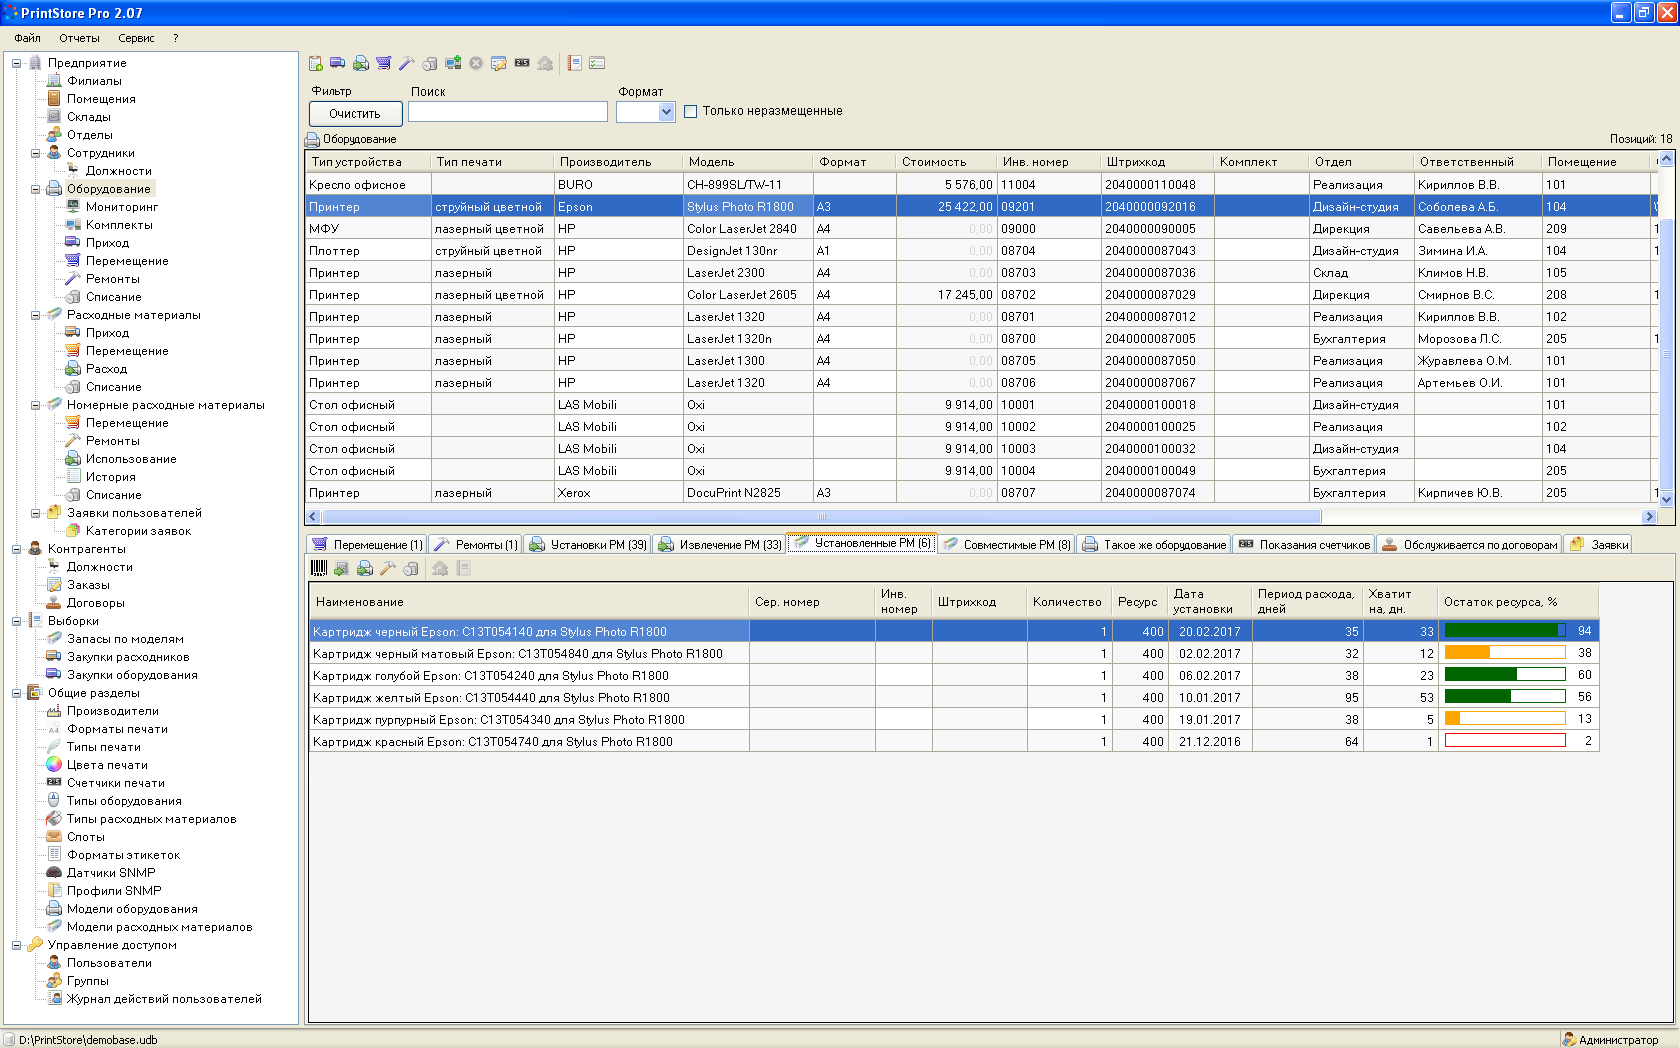Open the Показания счетчиков tab

1304,544
